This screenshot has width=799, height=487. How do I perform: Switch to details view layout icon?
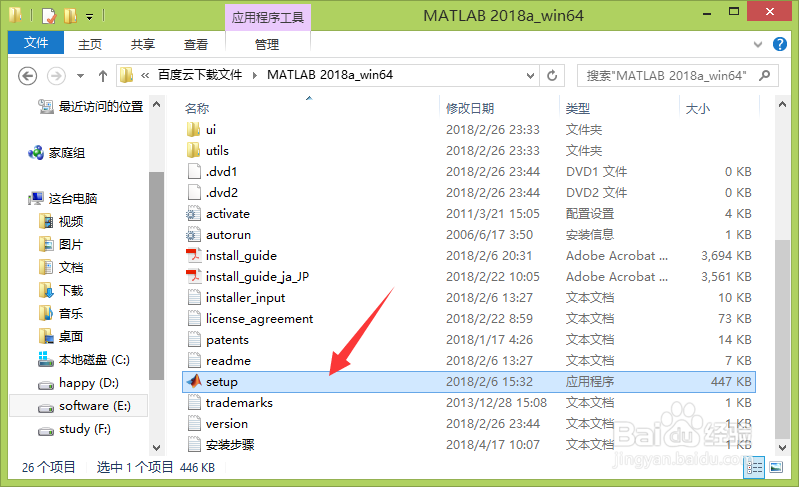pos(755,467)
